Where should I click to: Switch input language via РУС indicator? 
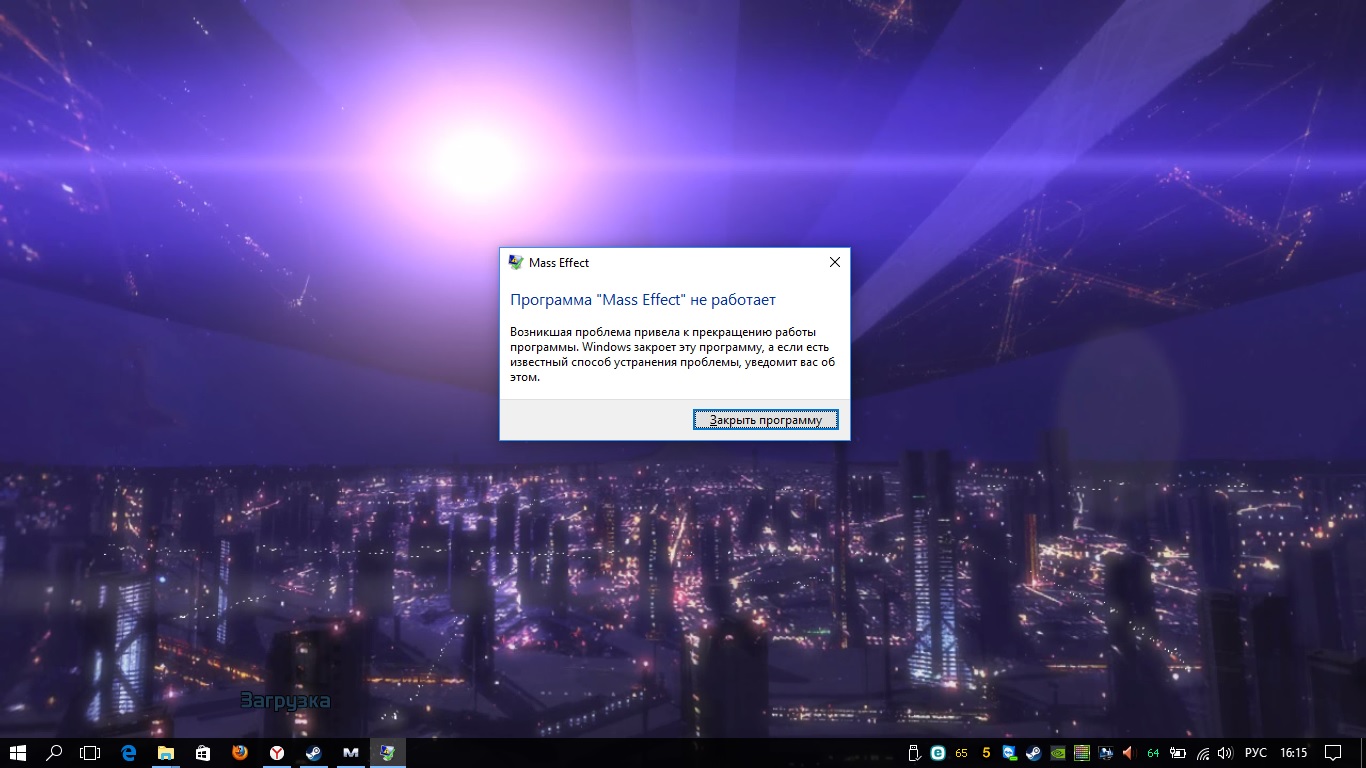tap(1255, 752)
